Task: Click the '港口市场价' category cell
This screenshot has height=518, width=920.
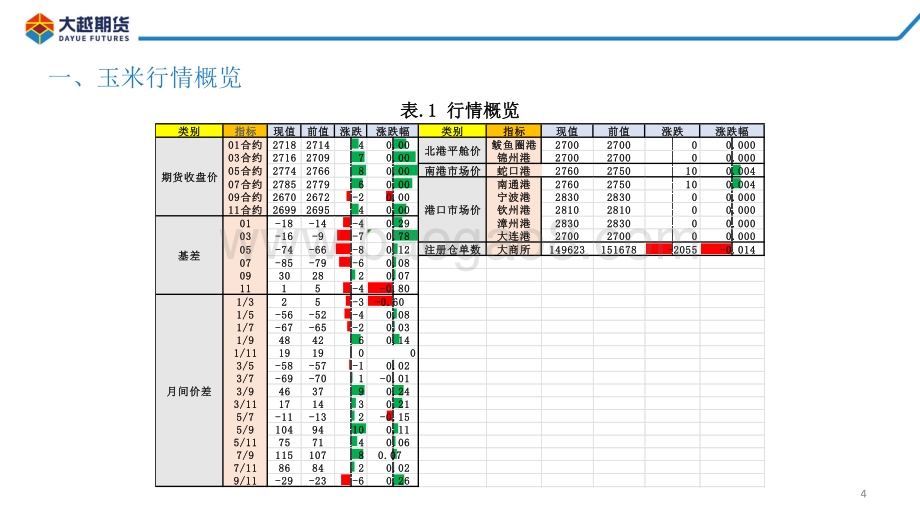Action: [x=452, y=210]
